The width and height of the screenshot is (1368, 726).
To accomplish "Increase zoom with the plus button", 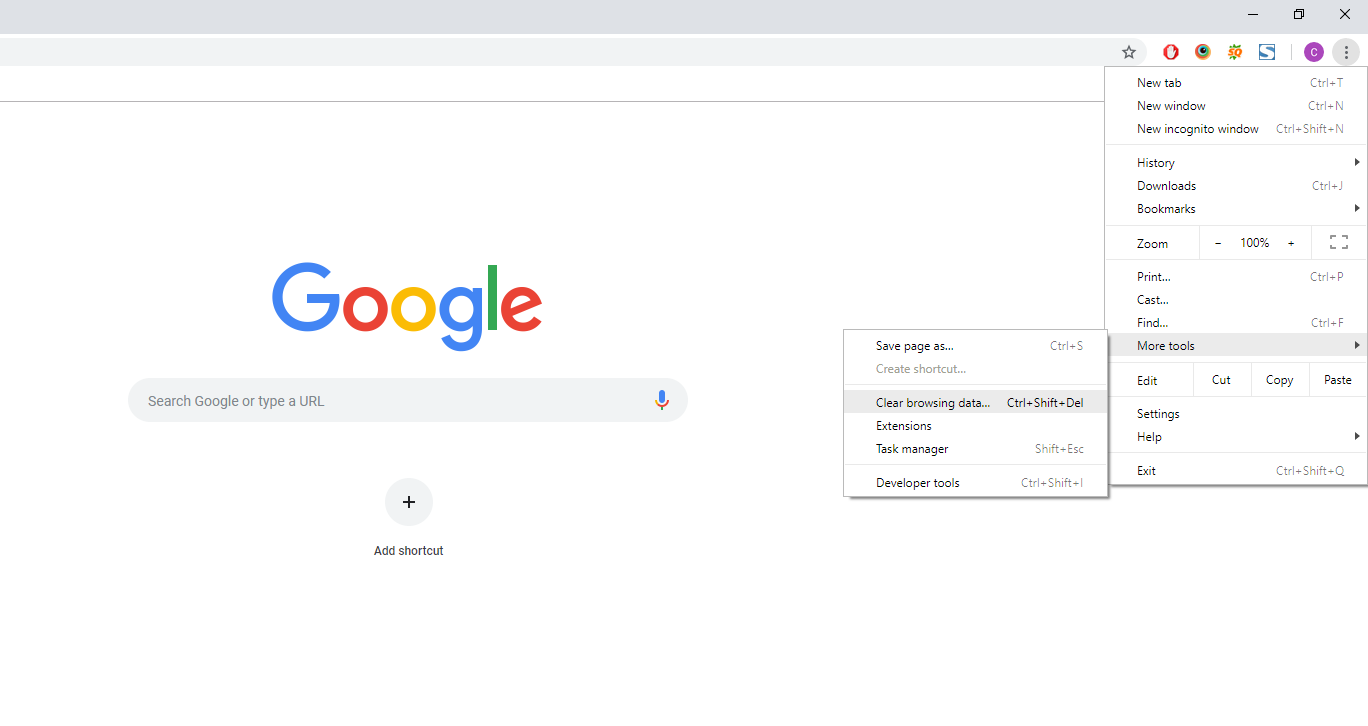I will tap(1291, 243).
